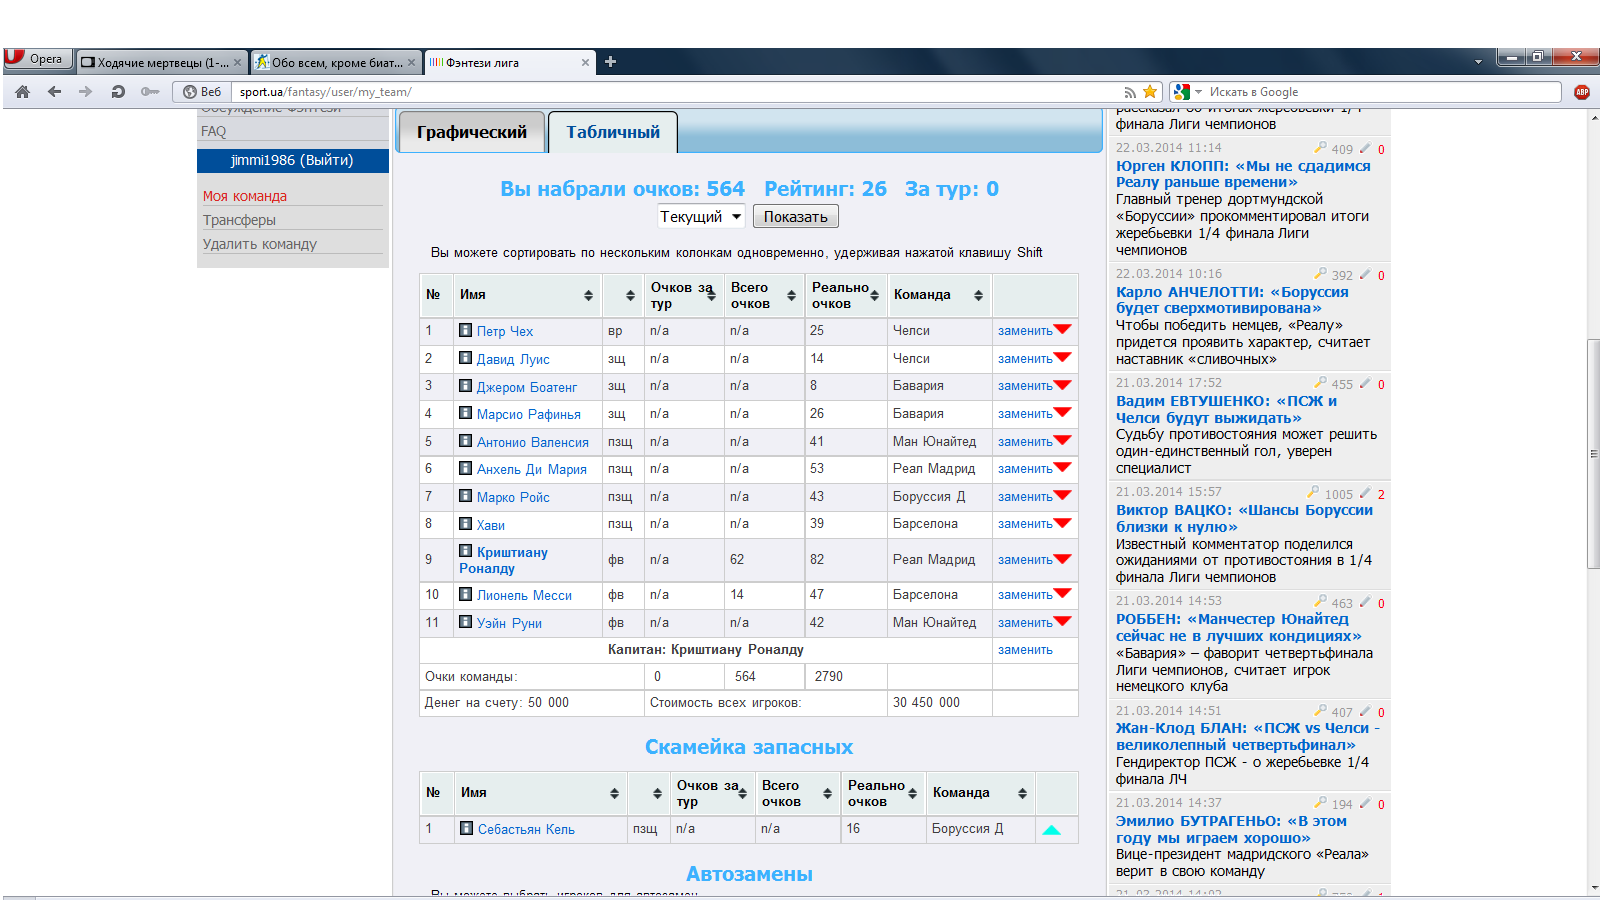Navigate back with the back arrow
Screen dimensions: 1600x900
[54, 92]
